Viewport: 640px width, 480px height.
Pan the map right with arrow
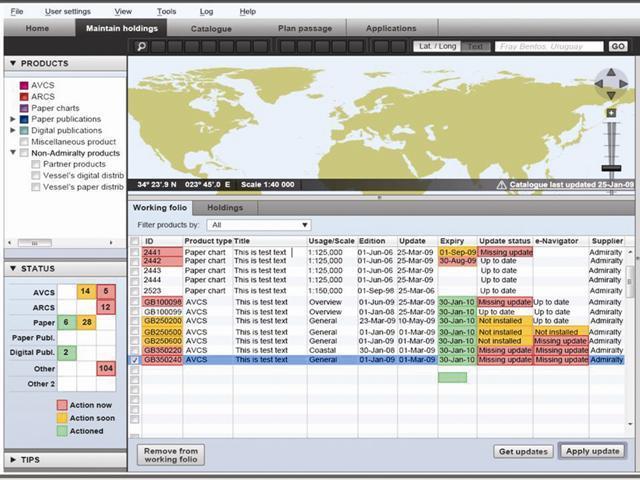(x=623, y=84)
